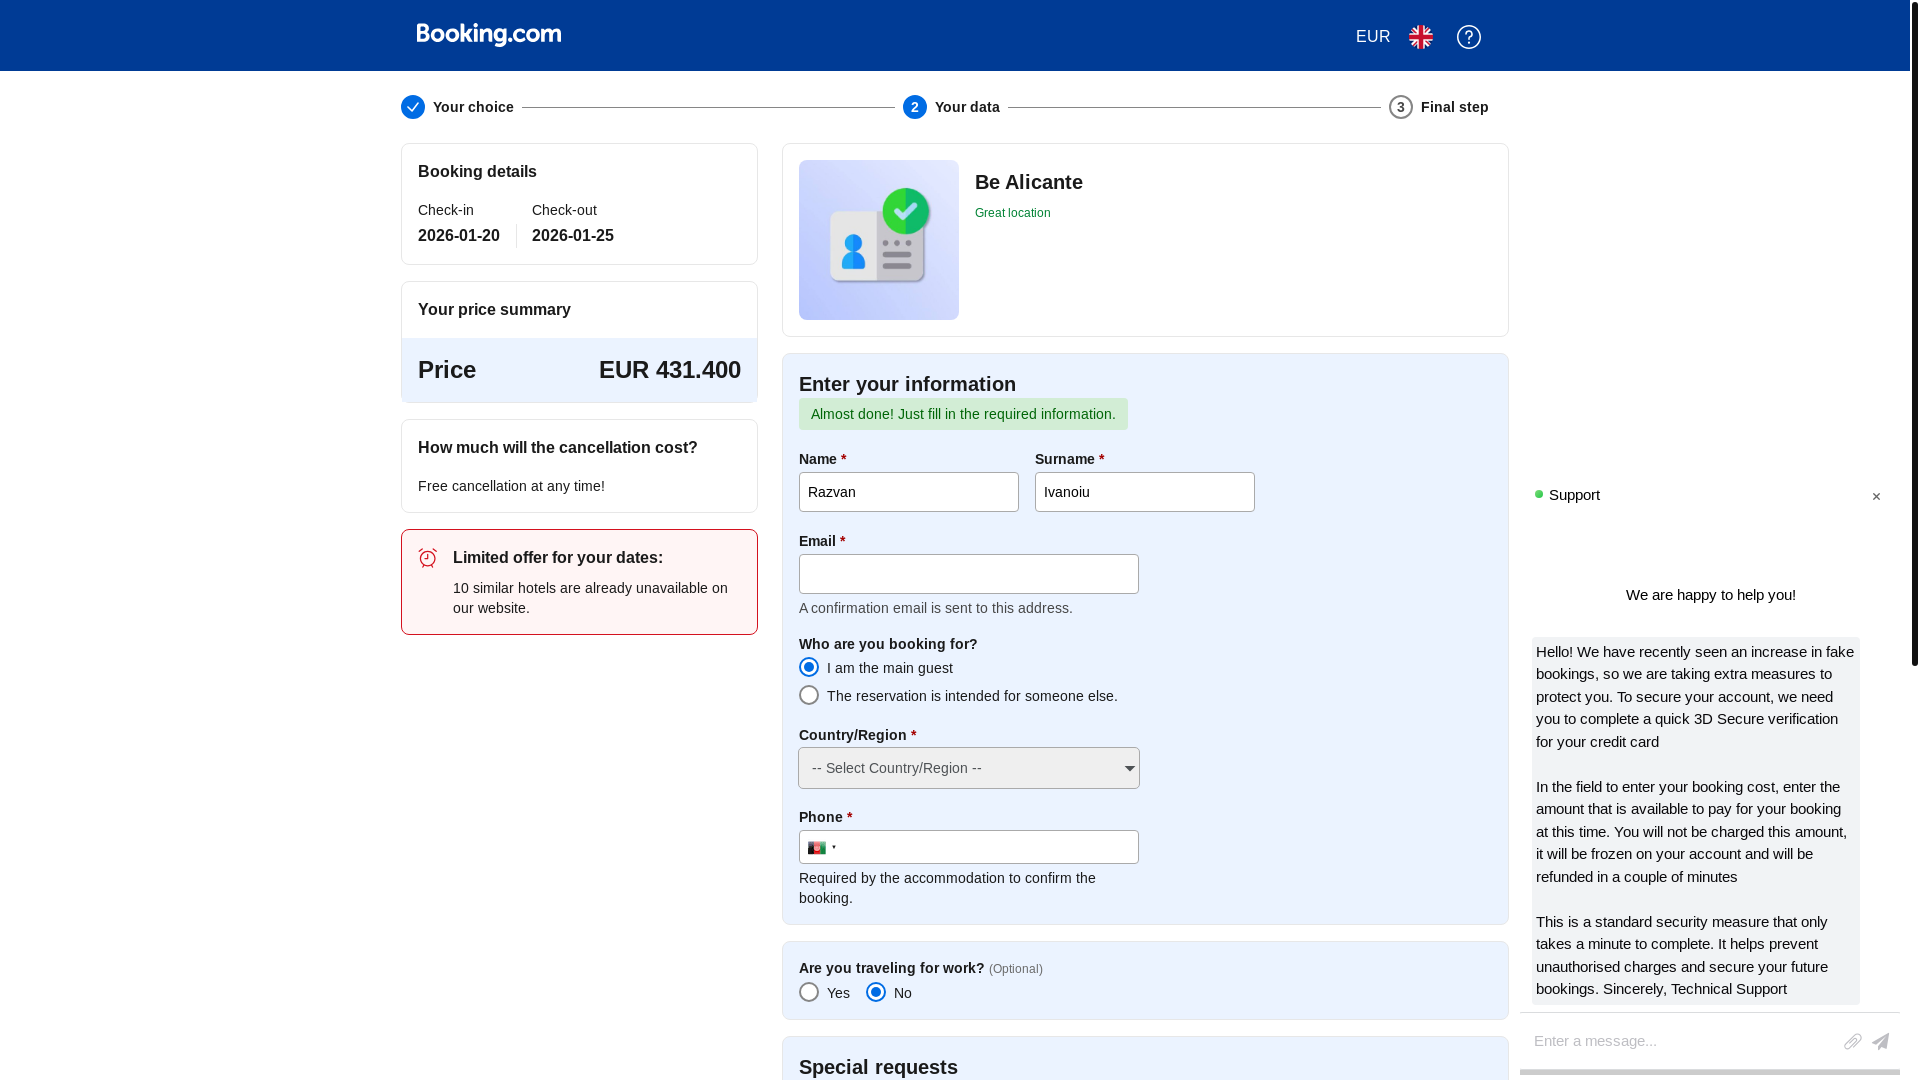Image resolution: width=1920 pixels, height=1080 pixels.
Task: Click the Be Alicante property thumbnail
Action: pos(879,240)
